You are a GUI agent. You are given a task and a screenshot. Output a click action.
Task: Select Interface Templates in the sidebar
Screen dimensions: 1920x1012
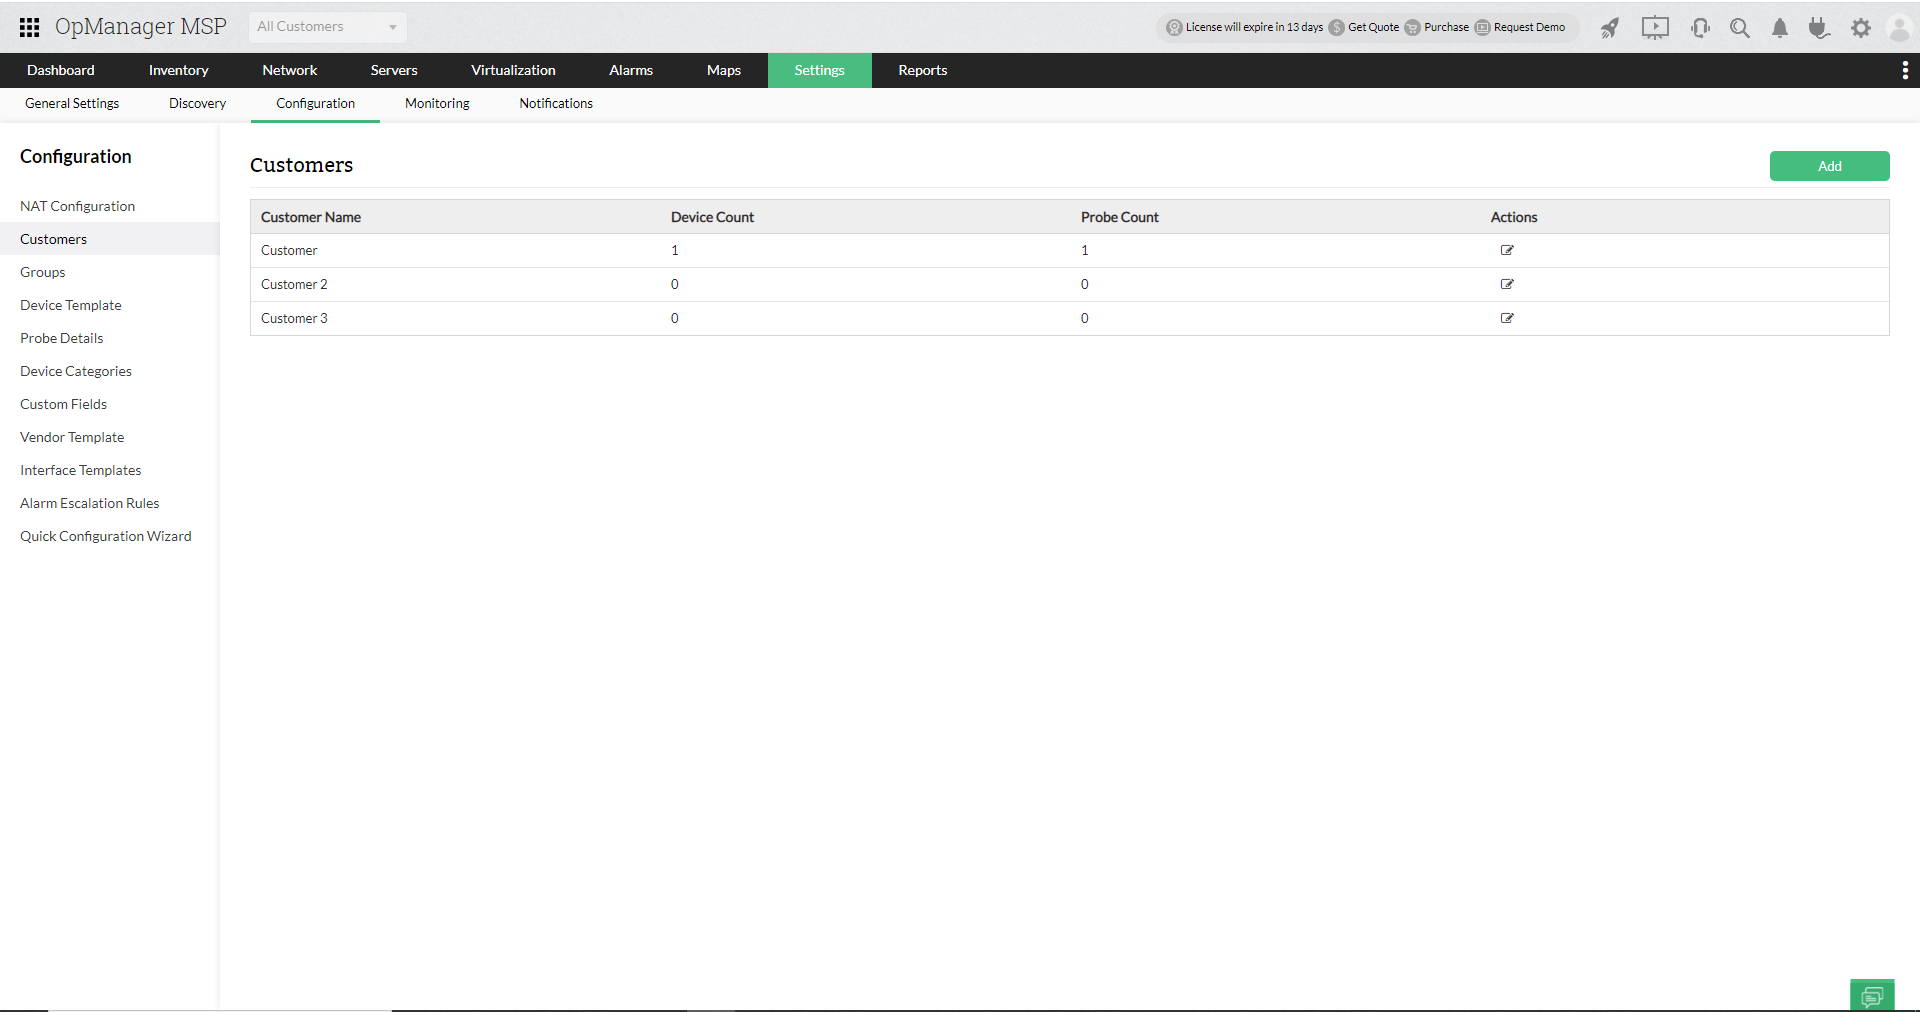[80, 470]
